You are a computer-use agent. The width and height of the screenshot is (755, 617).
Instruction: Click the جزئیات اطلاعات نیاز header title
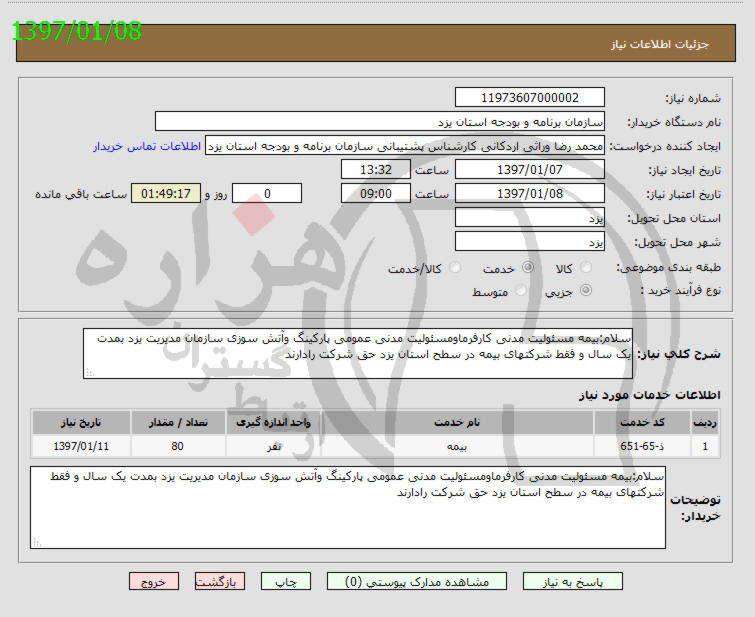[660, 44]
